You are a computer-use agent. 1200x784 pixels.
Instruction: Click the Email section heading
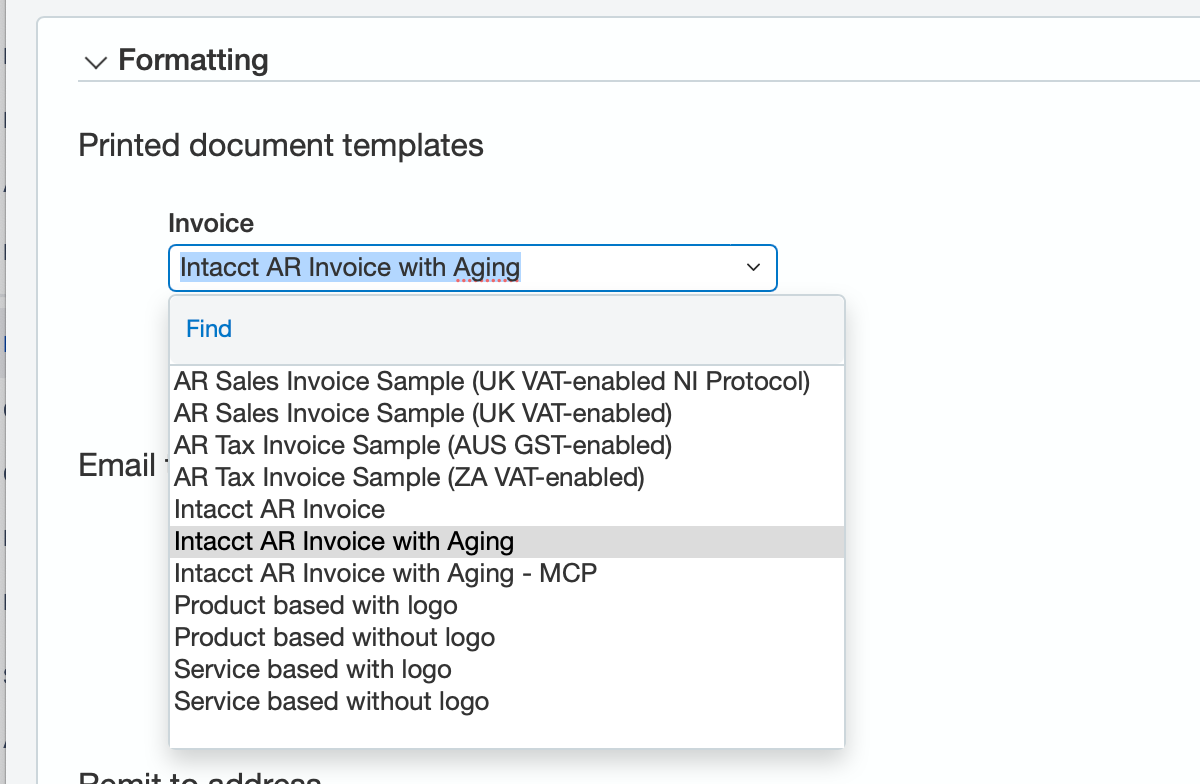tap(117, 465)
